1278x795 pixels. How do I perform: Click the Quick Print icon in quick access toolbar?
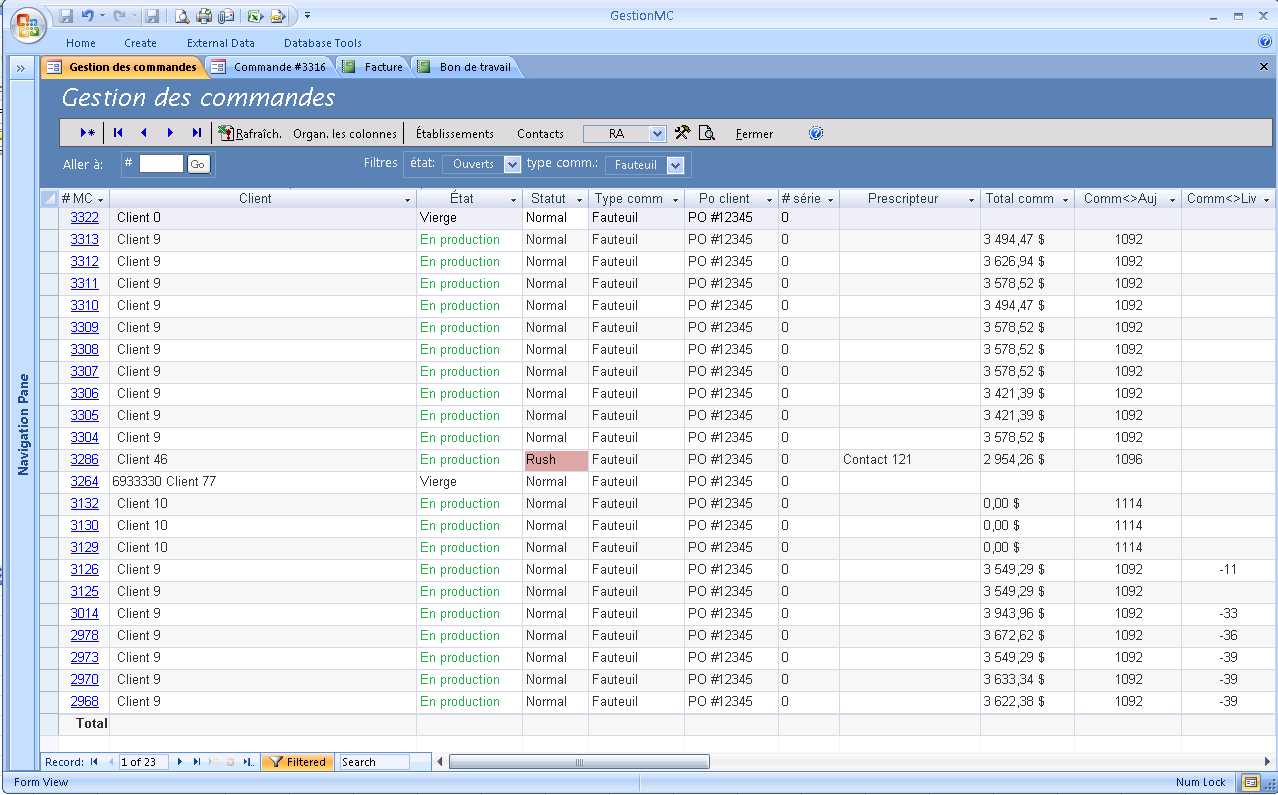tap(204, 16)
